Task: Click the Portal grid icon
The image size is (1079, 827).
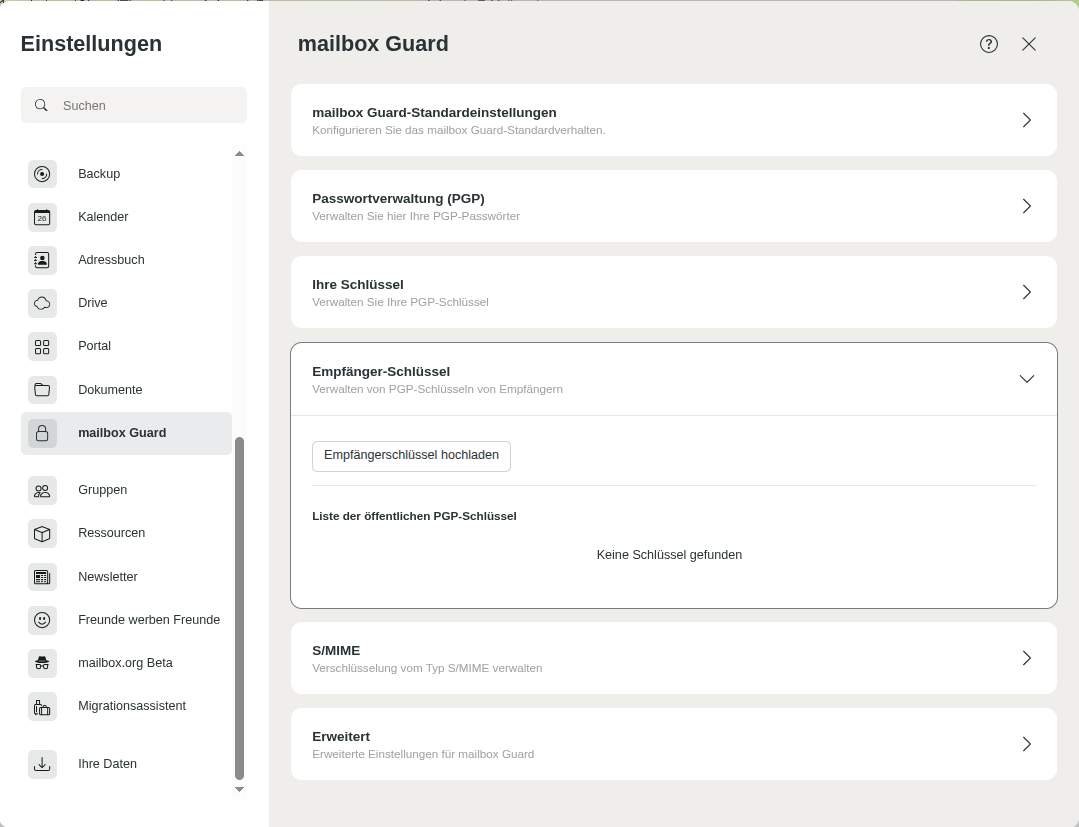Action: 42,346
